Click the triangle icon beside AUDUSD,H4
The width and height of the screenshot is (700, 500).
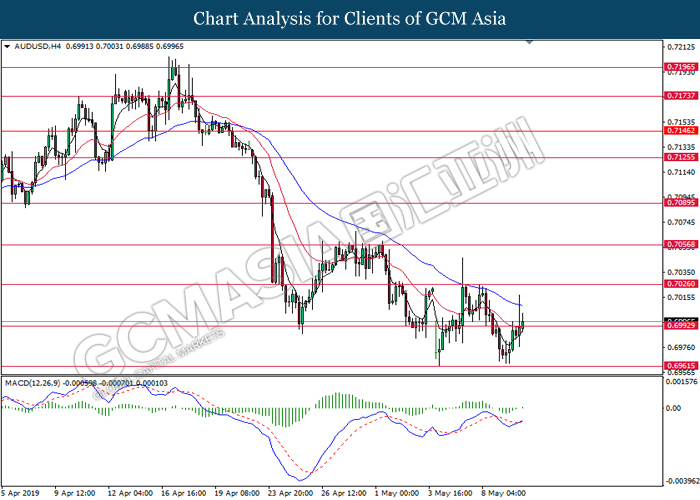(x=7, y=46)
